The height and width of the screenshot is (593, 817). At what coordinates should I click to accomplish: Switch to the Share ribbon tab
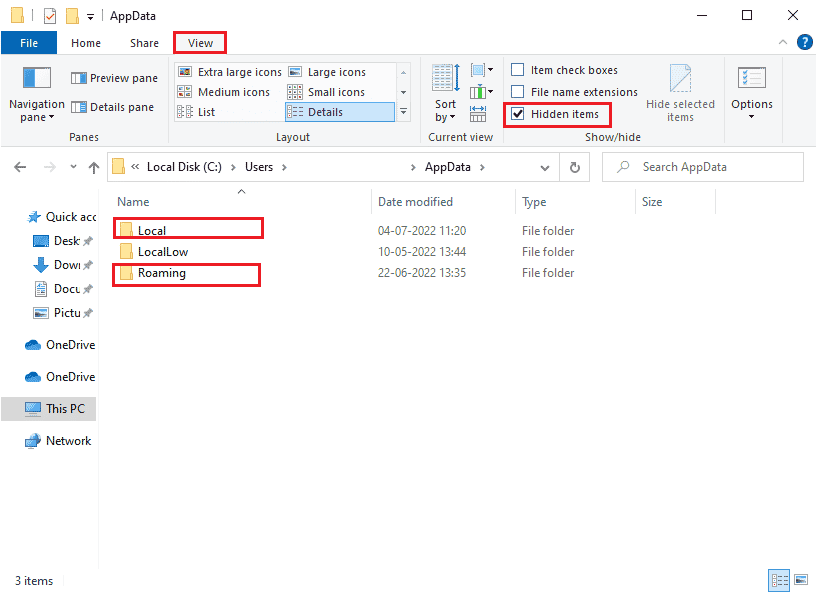[144, 43]
